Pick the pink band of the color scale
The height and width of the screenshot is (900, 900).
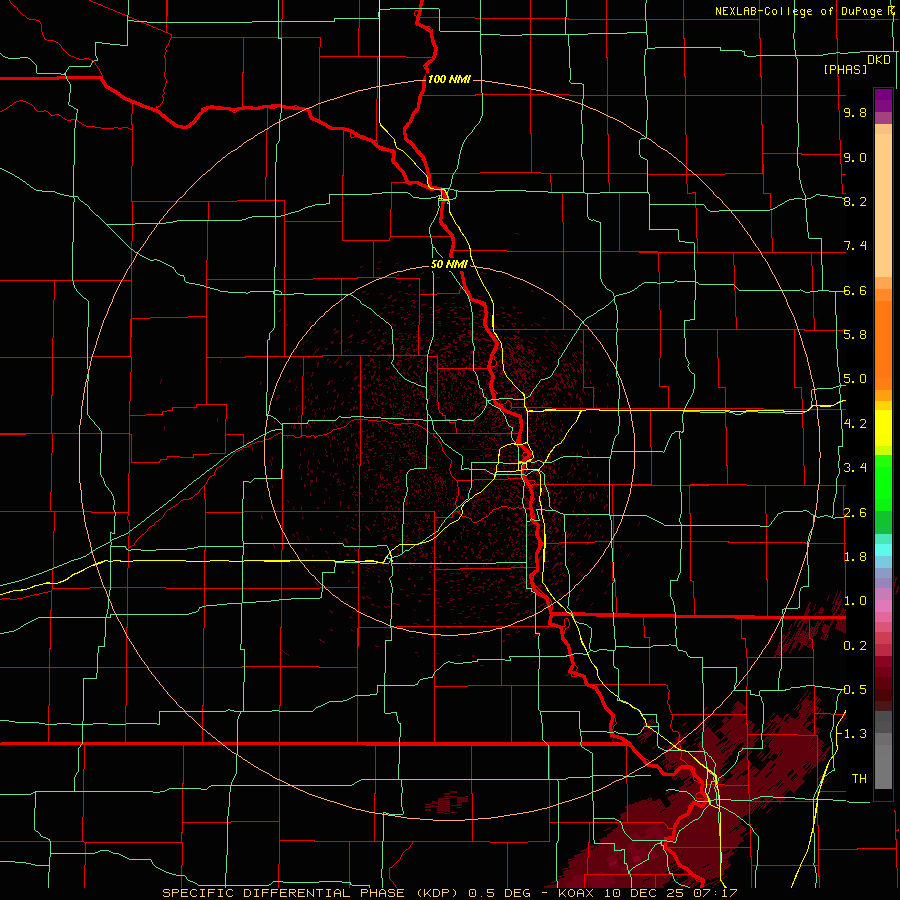[883, 606]
